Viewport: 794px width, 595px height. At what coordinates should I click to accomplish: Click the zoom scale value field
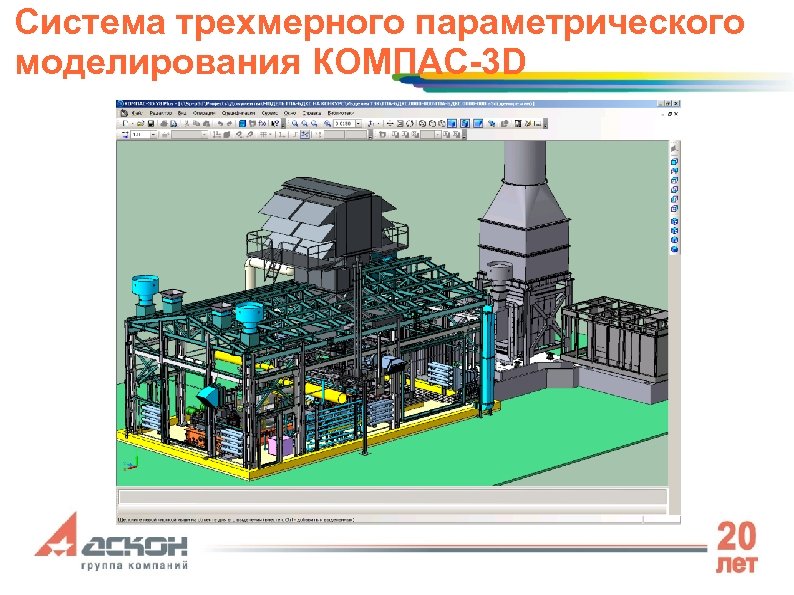tap(344, 124)
